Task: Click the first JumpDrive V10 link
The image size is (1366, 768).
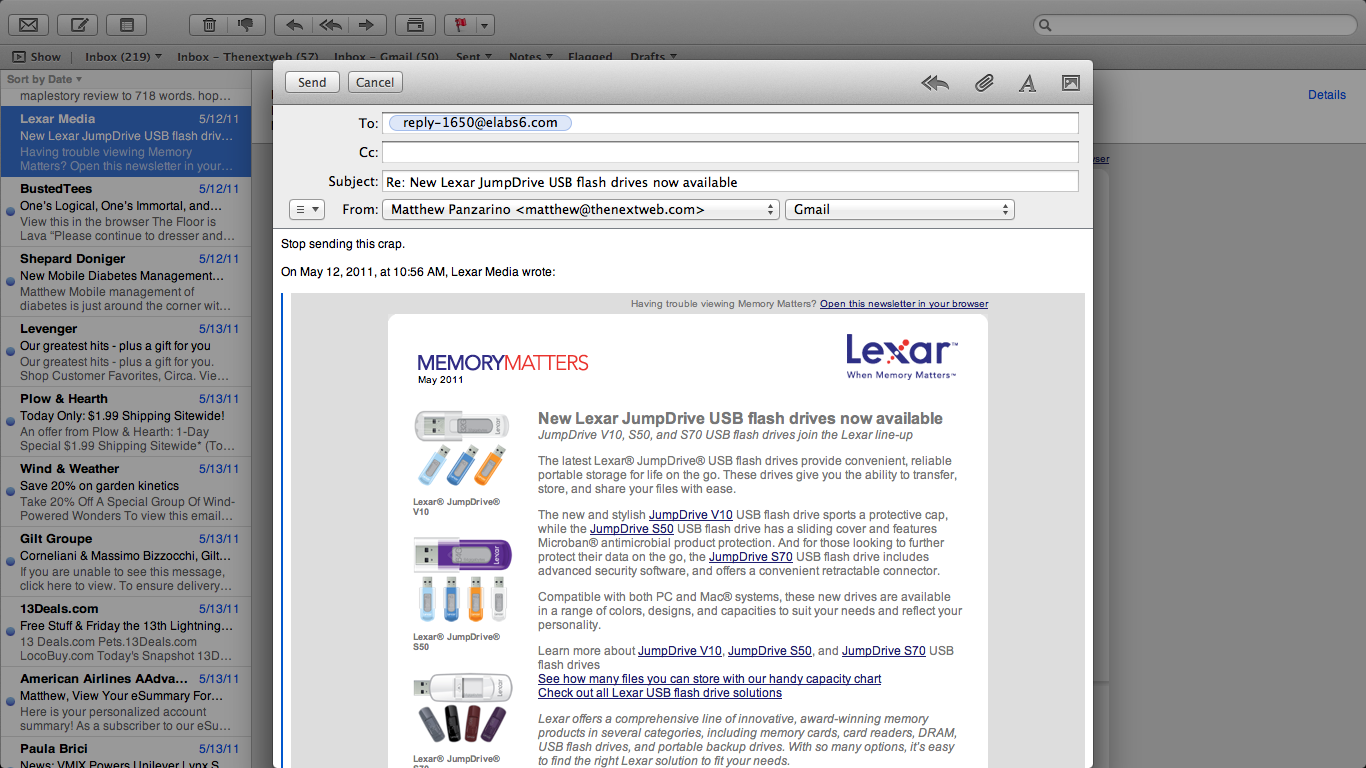Action: tap(691, 515)
